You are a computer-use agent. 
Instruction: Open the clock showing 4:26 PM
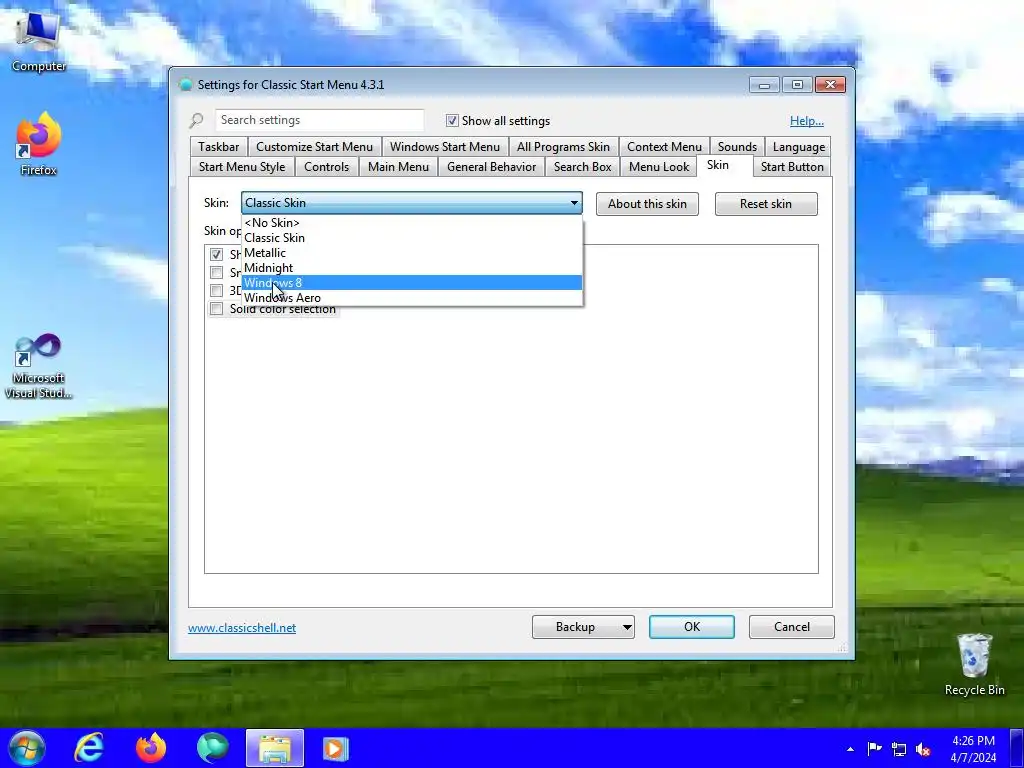pos(973,749)
